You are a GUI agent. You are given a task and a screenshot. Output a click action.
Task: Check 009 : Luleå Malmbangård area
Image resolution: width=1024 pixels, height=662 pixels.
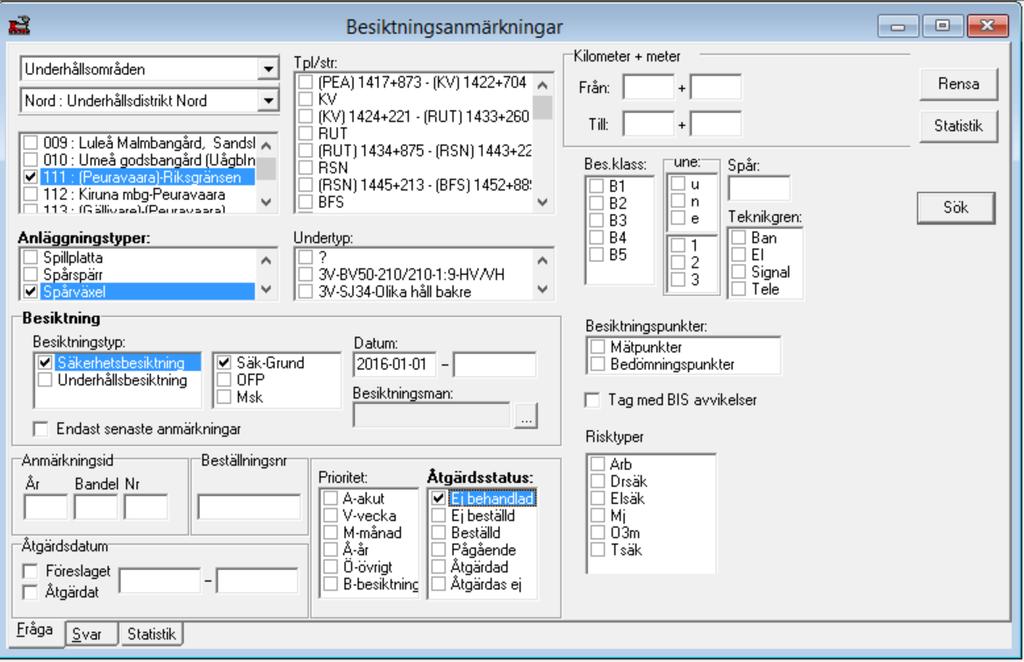point(30,143)
